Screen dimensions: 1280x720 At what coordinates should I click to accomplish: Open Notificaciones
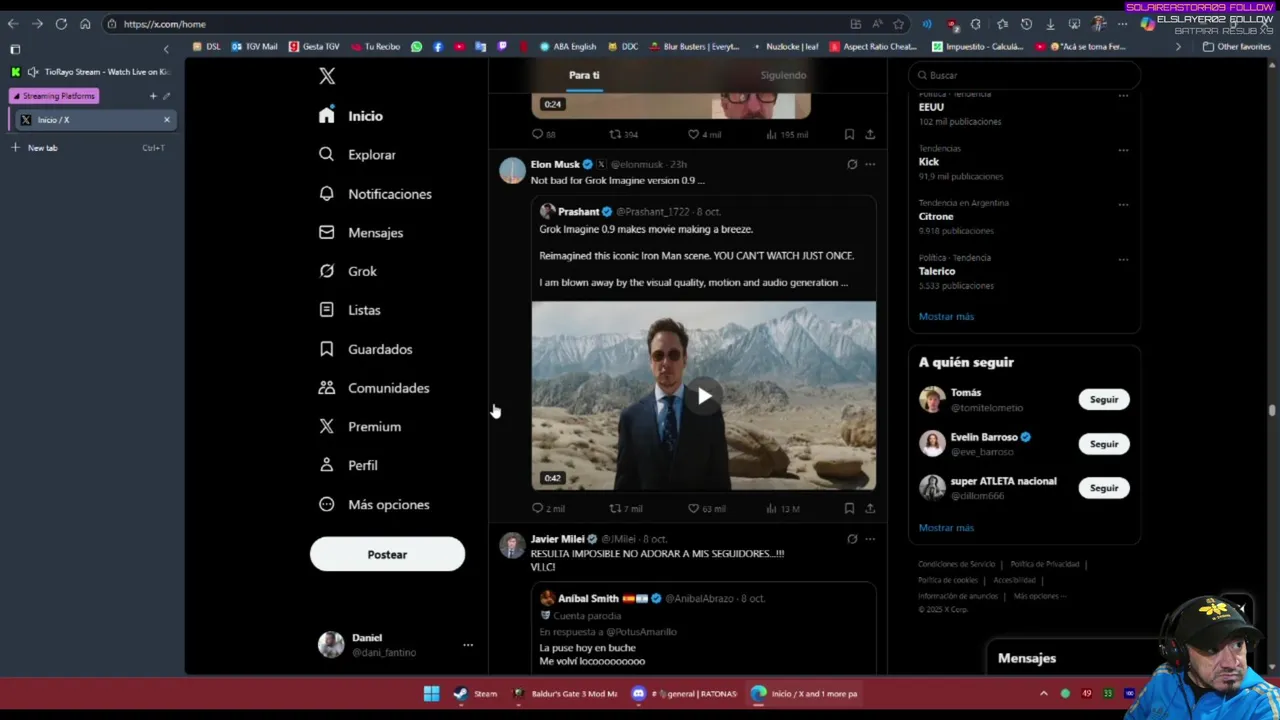[x=375, y=194]
